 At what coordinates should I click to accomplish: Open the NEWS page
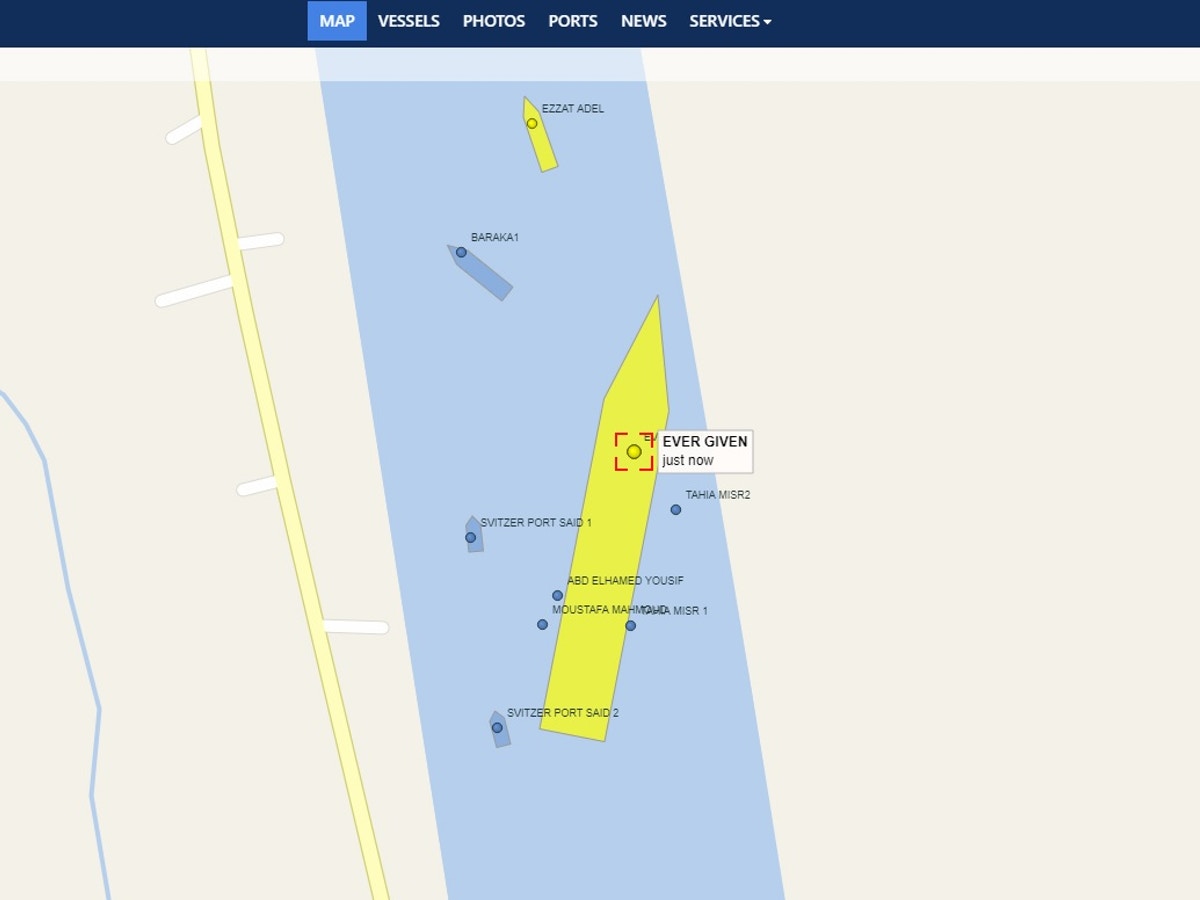[644, 21]
